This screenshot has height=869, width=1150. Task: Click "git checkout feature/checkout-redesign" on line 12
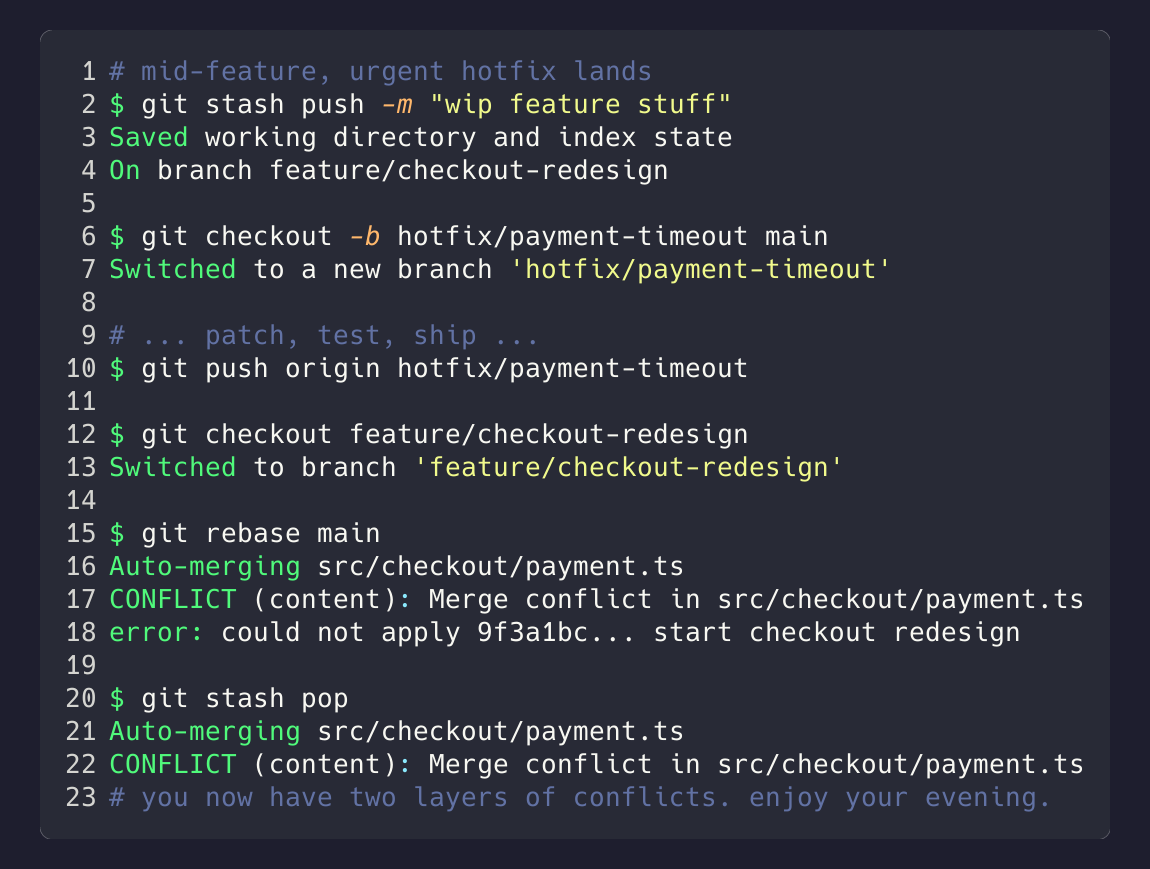coord(444,435)
